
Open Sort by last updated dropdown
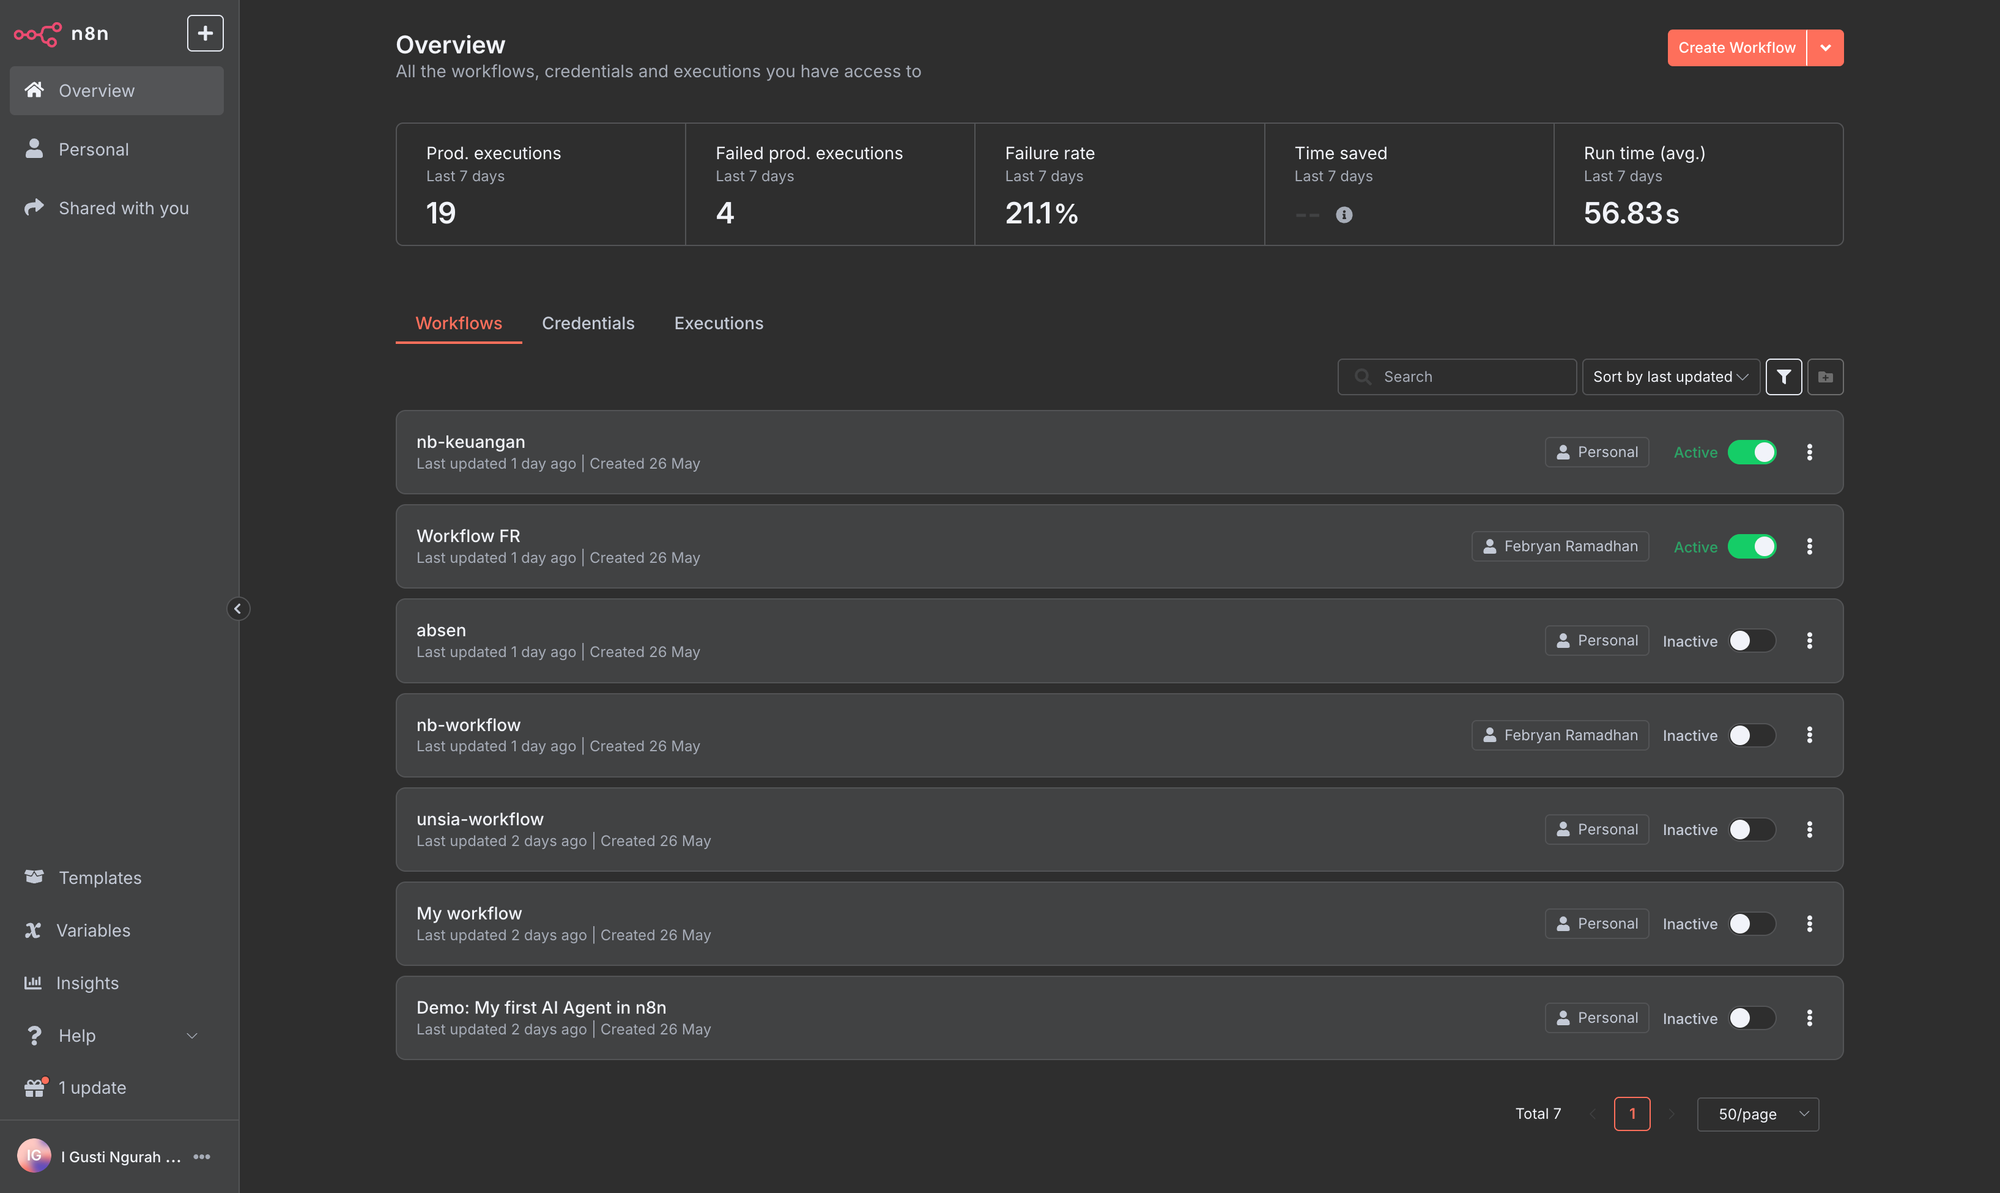click(x=1670, y=377)
